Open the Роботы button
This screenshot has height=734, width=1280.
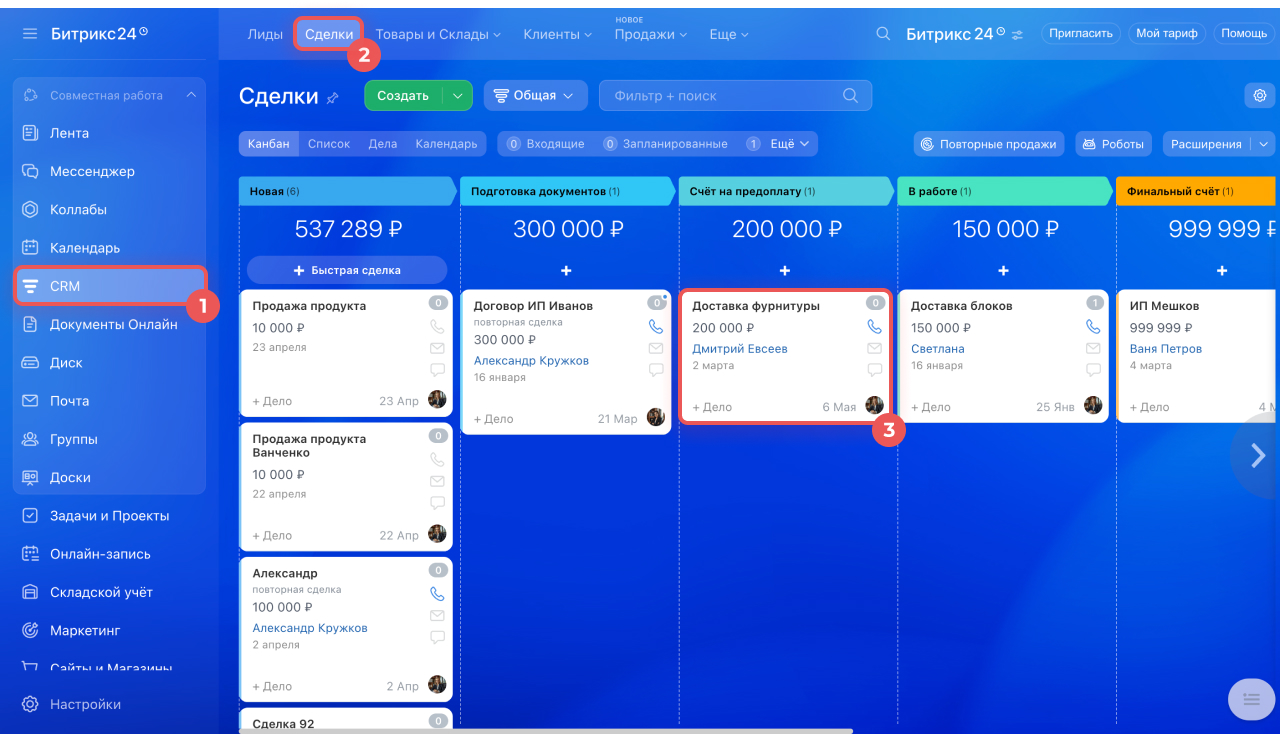1113,144
